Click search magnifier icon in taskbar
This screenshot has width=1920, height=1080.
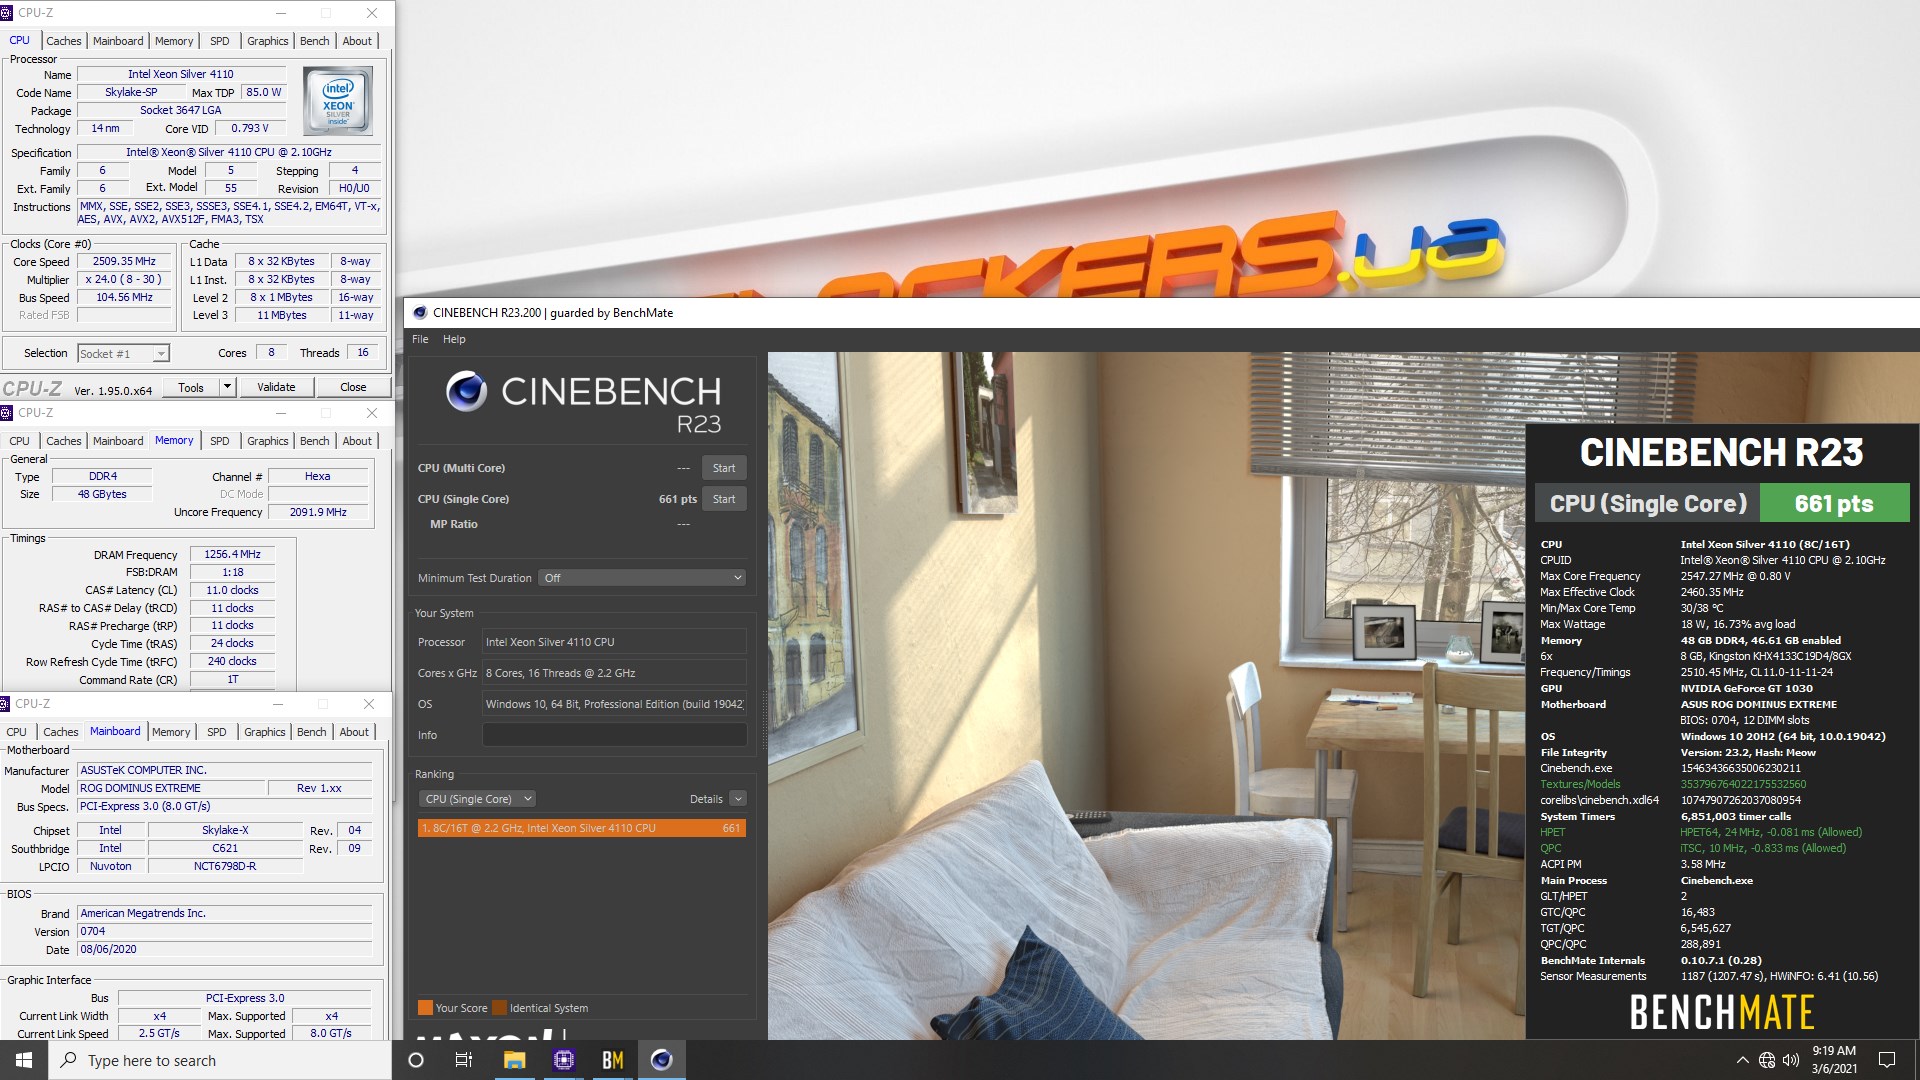pos(69,1060)
